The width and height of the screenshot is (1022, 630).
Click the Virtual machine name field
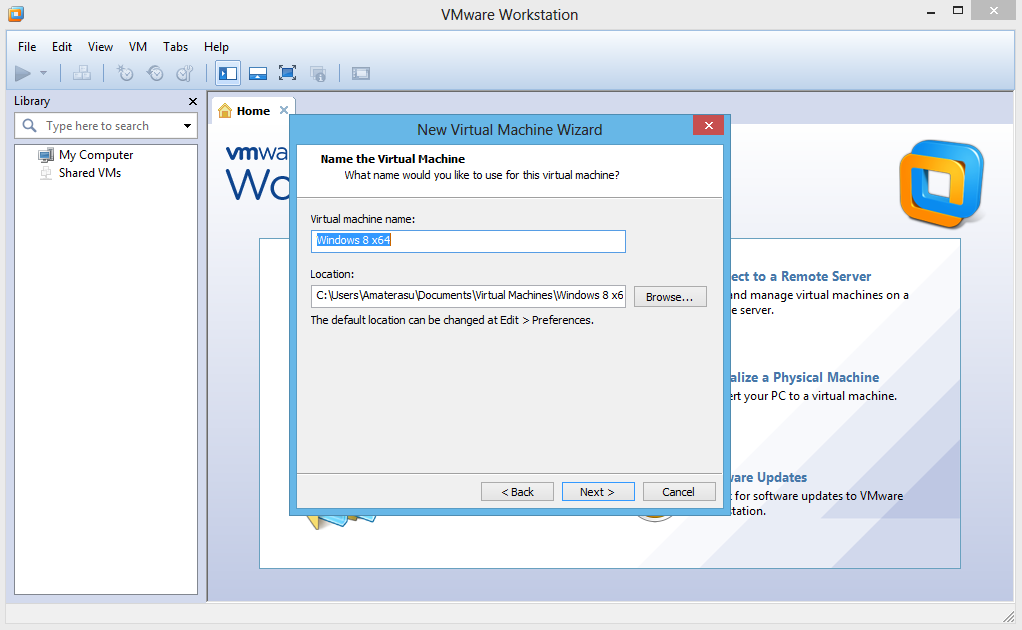[x=468, y=241]
